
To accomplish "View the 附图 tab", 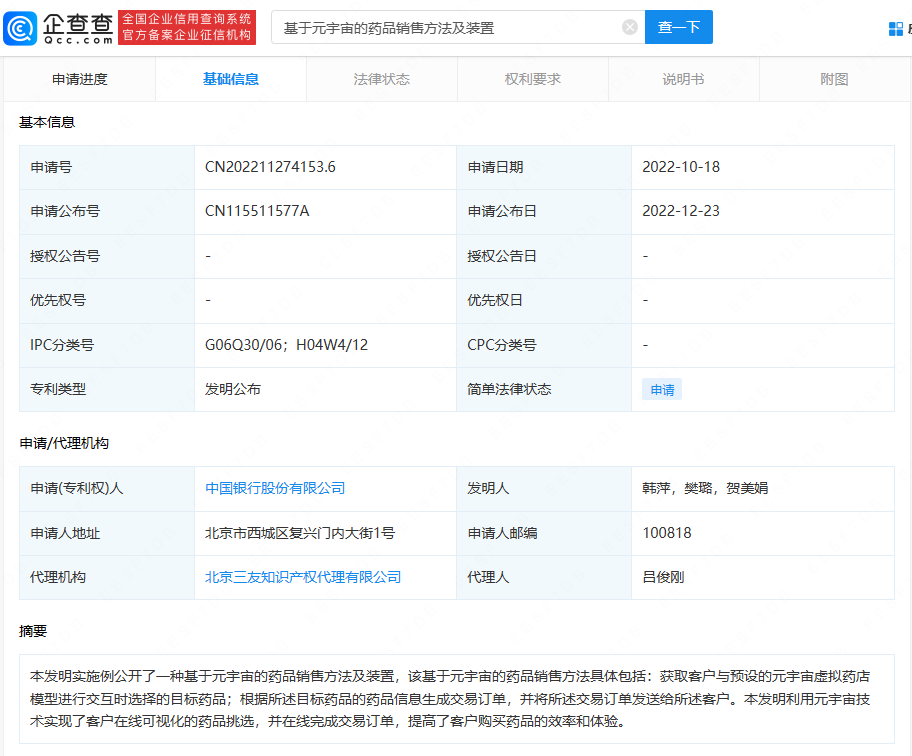I will [834, 79].
